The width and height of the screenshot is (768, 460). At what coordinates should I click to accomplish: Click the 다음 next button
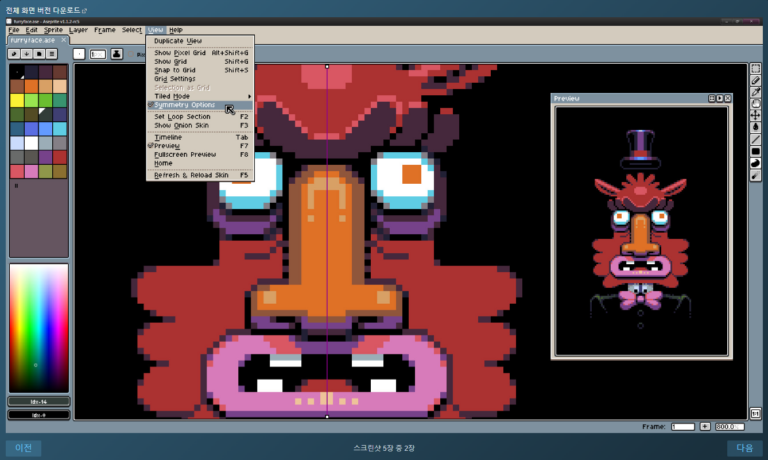click(x=744, y=448)
